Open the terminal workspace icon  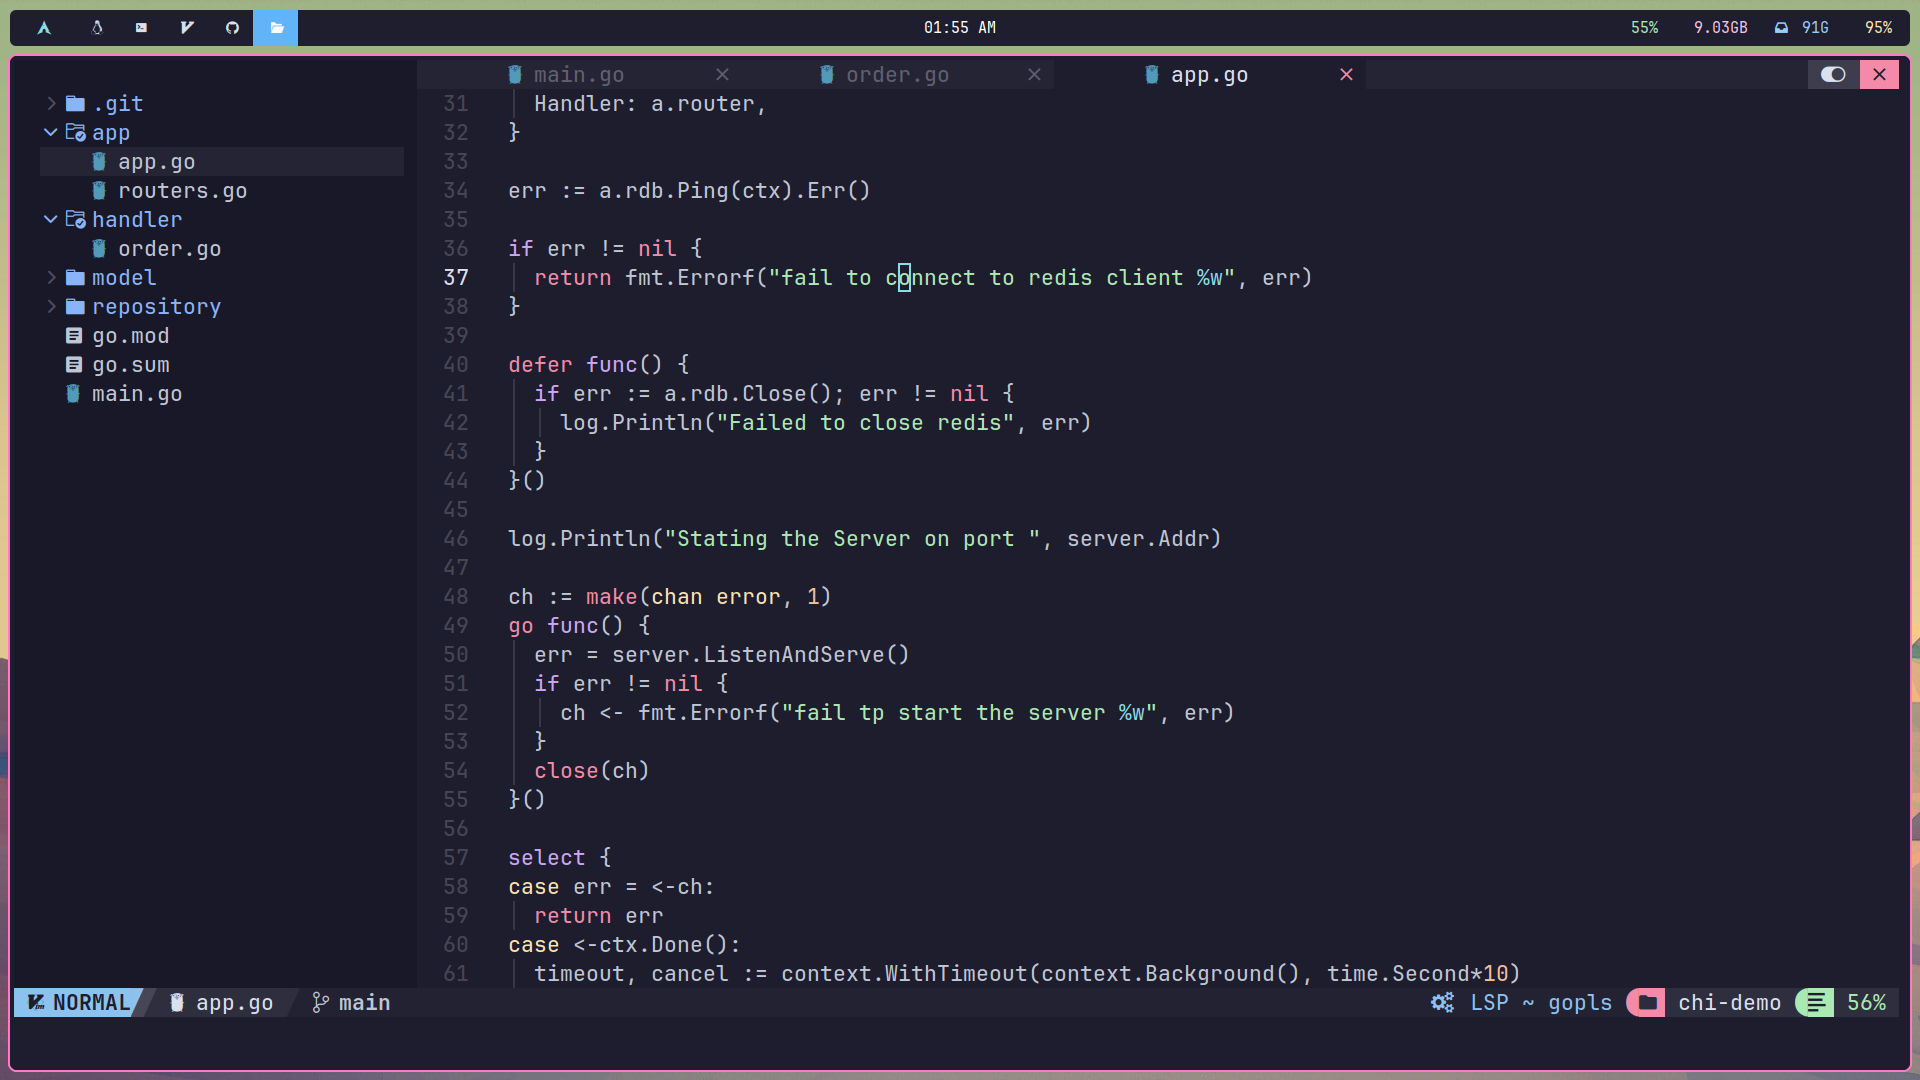click(x=141, y=28)
